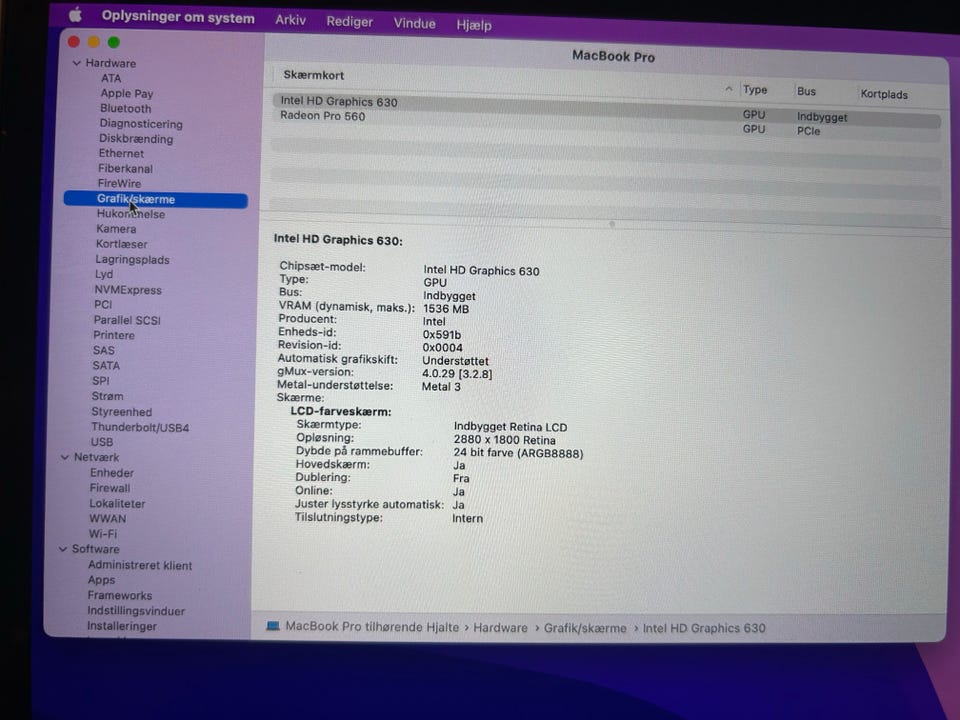Select Kamera in the sidebar
Viewport: 960px width, 720px height.
[x=116, y=229]
